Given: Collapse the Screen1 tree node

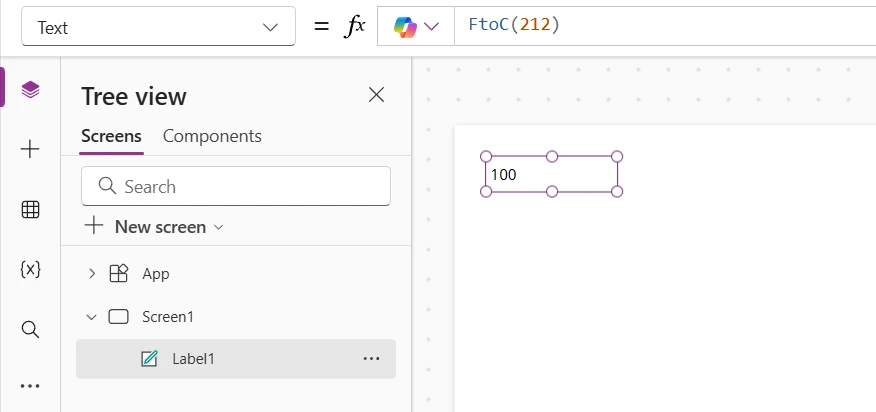Looking at the screenshot, I should 92,317.
